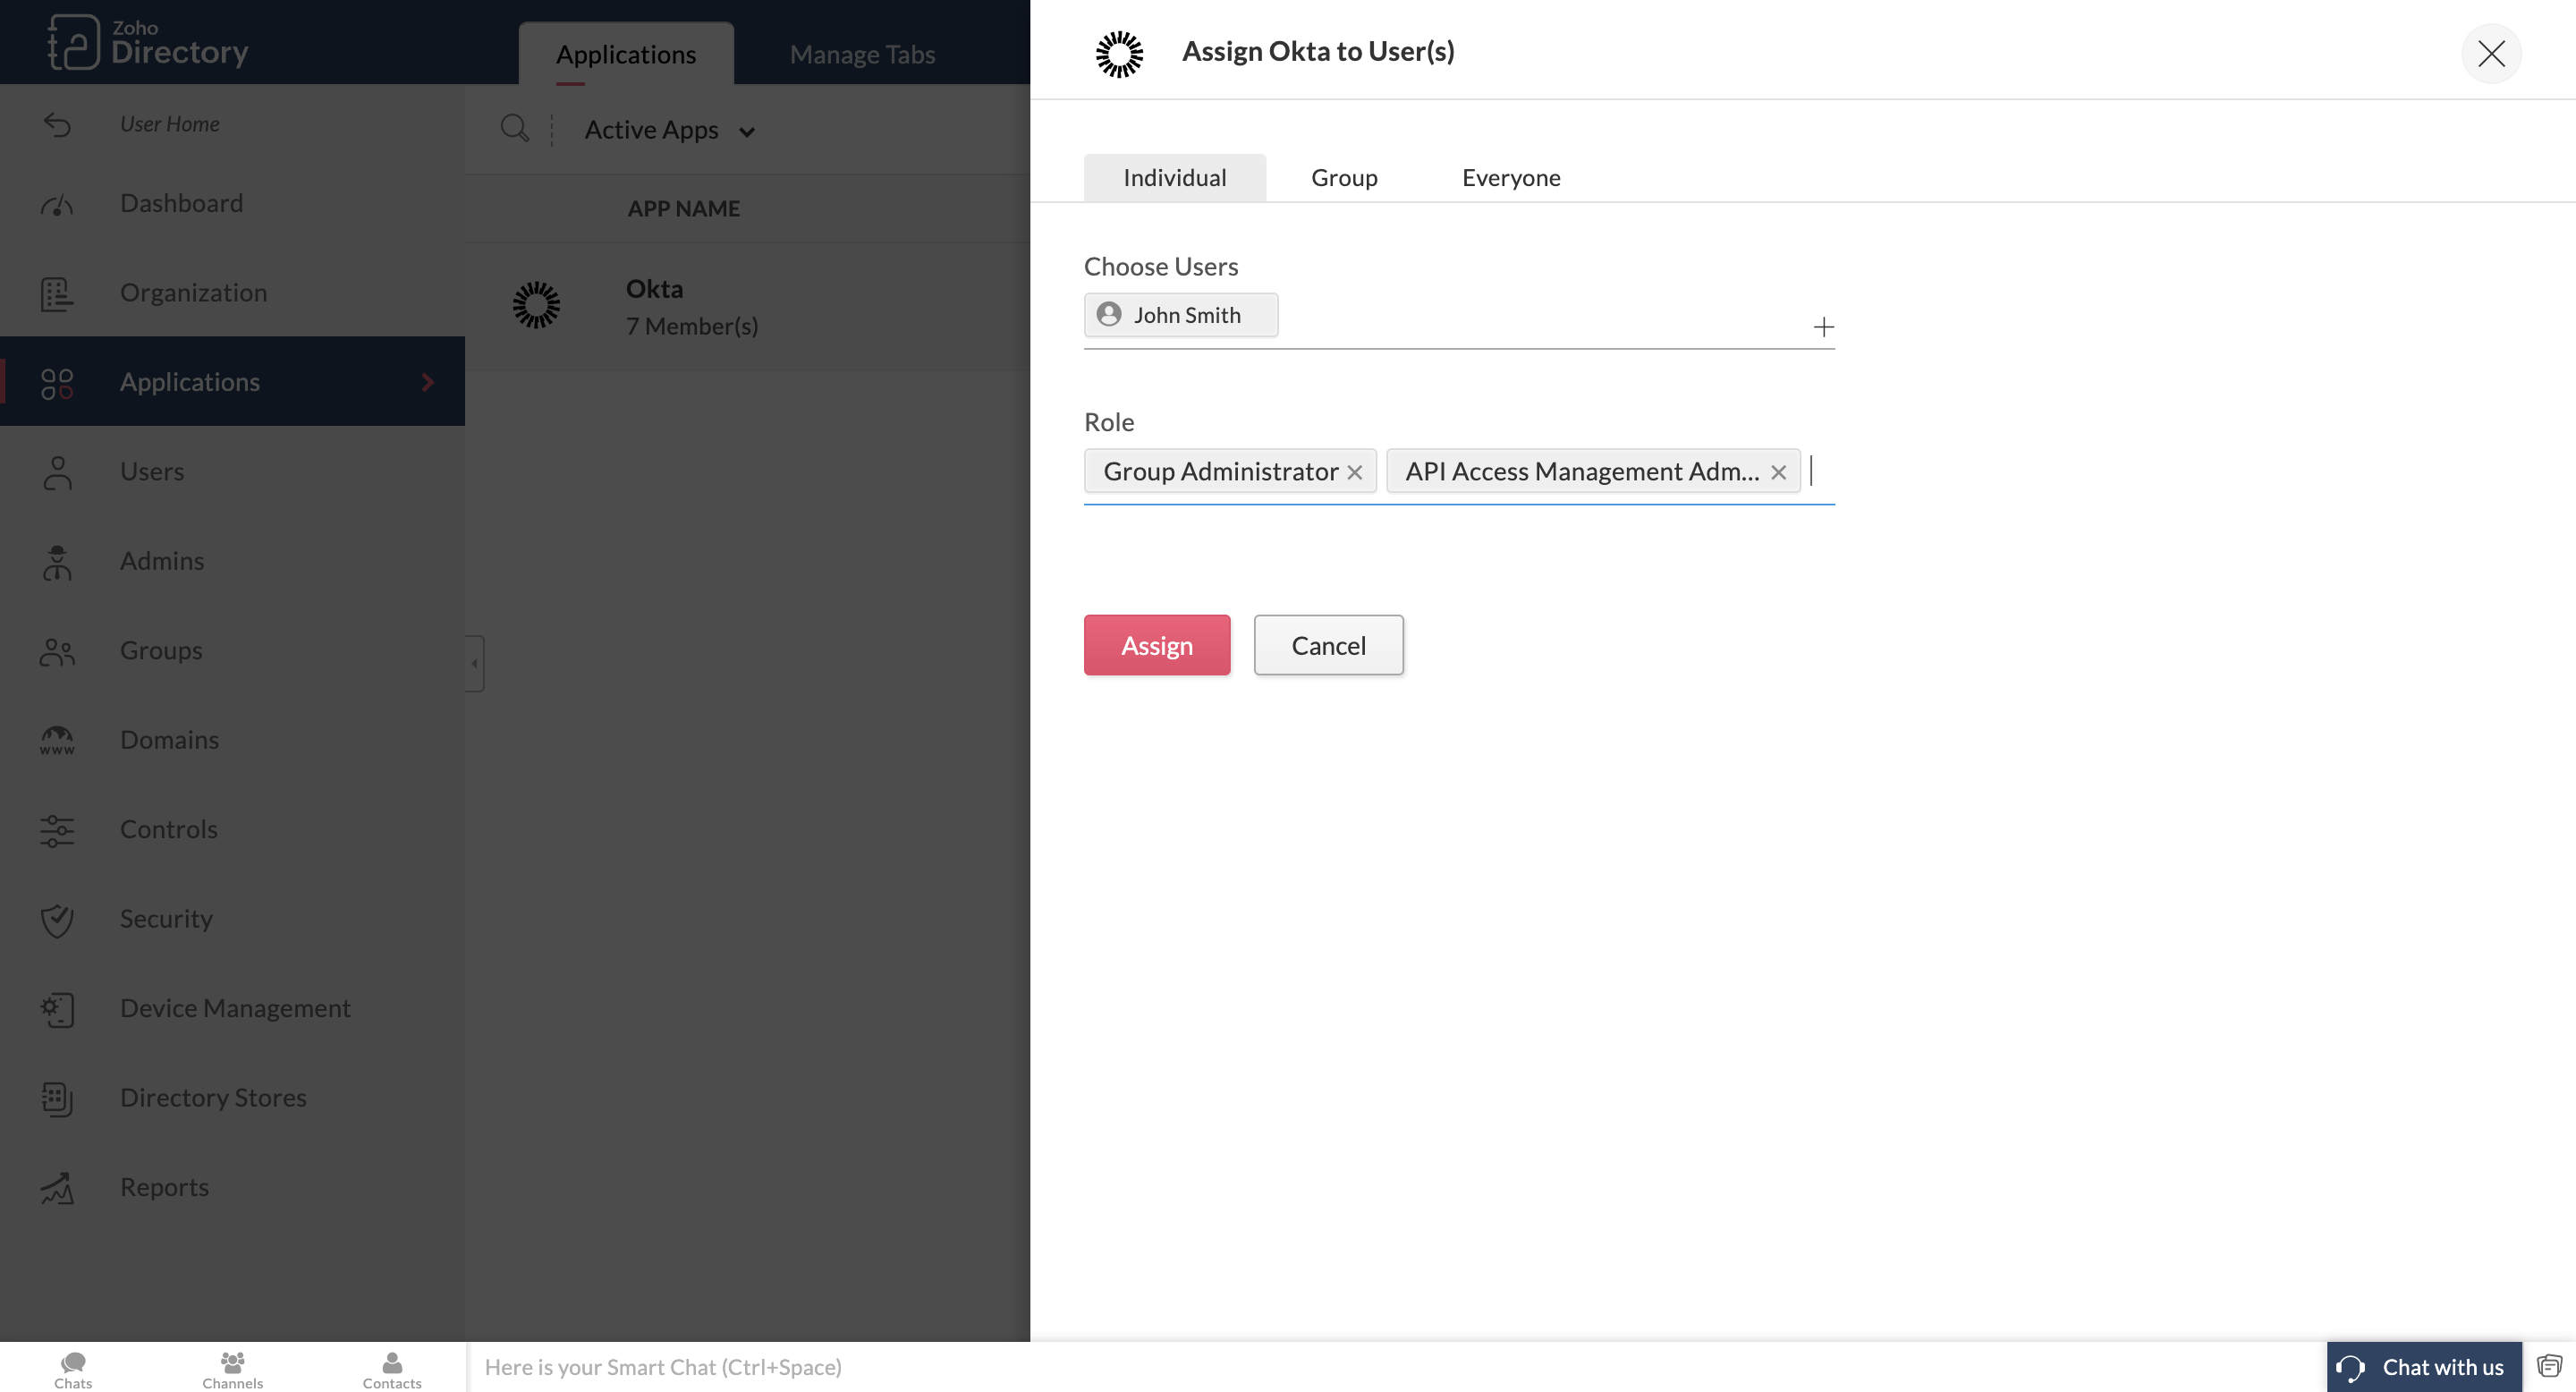Switch to the Everyone tab
This screenshot has height=1392, width=2576.
[1511, 177]
